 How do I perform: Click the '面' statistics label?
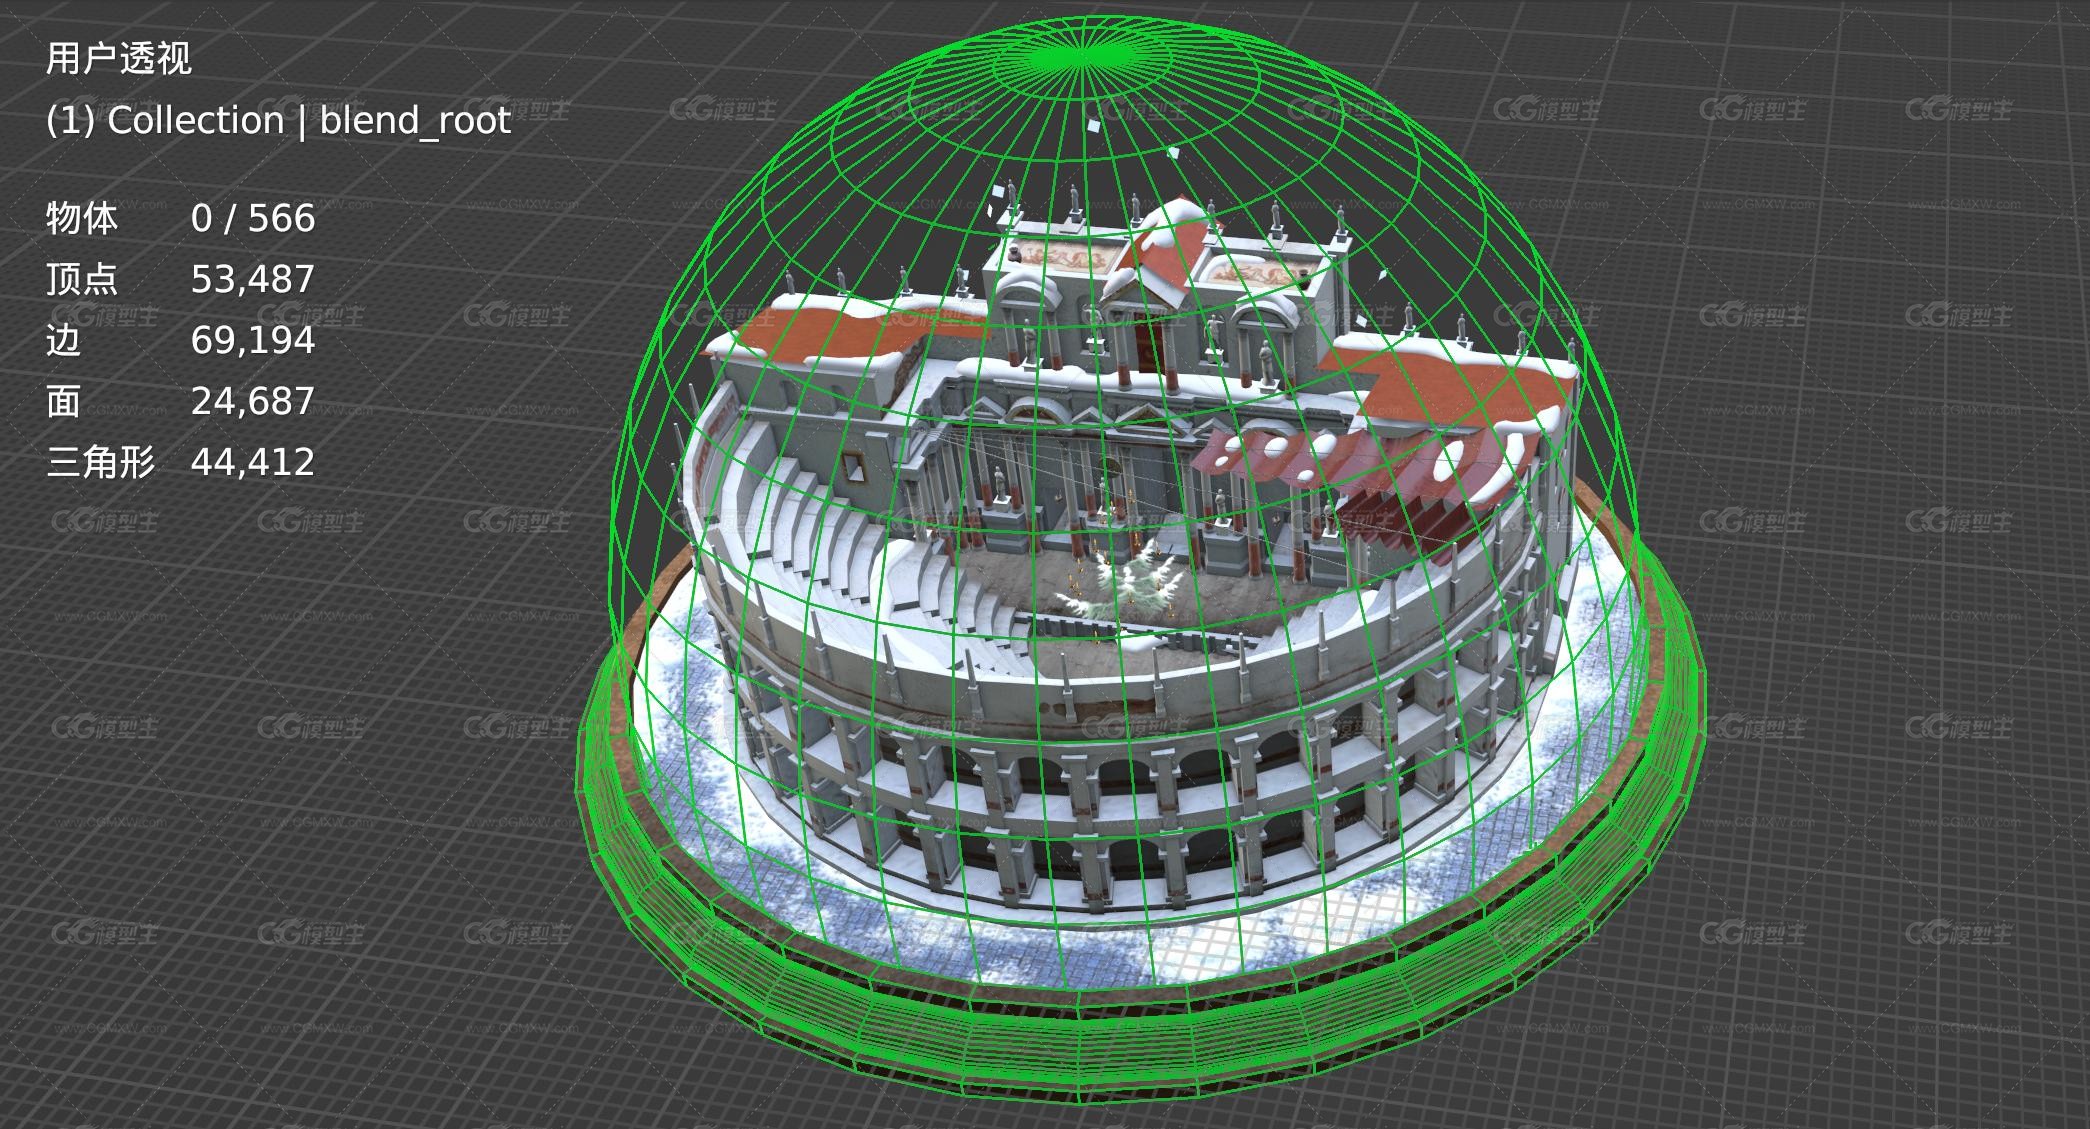click(x=63, y=401)
